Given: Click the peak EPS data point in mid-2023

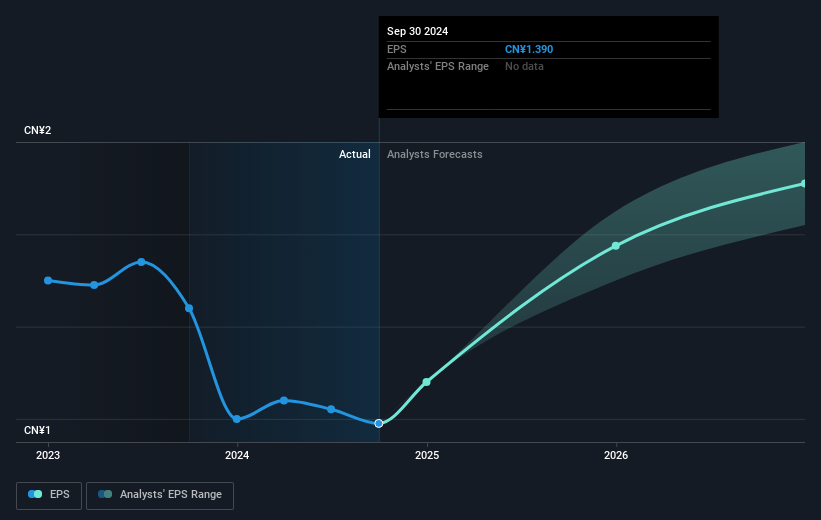Looking at the screenshot, I should pyautogui.click(x=141, y=262).
